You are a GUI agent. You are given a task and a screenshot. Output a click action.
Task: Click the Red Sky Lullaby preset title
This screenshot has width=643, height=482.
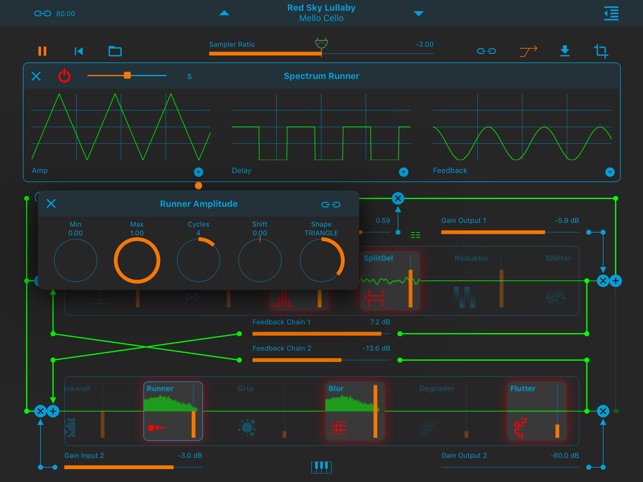321,8
